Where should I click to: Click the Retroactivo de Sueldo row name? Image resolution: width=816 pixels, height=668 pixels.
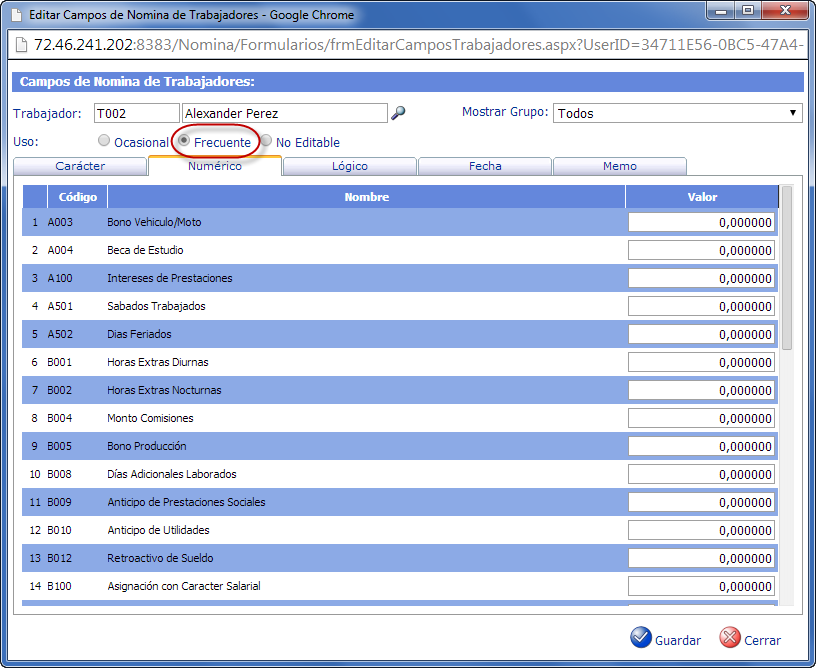click(x=160, y=558)
